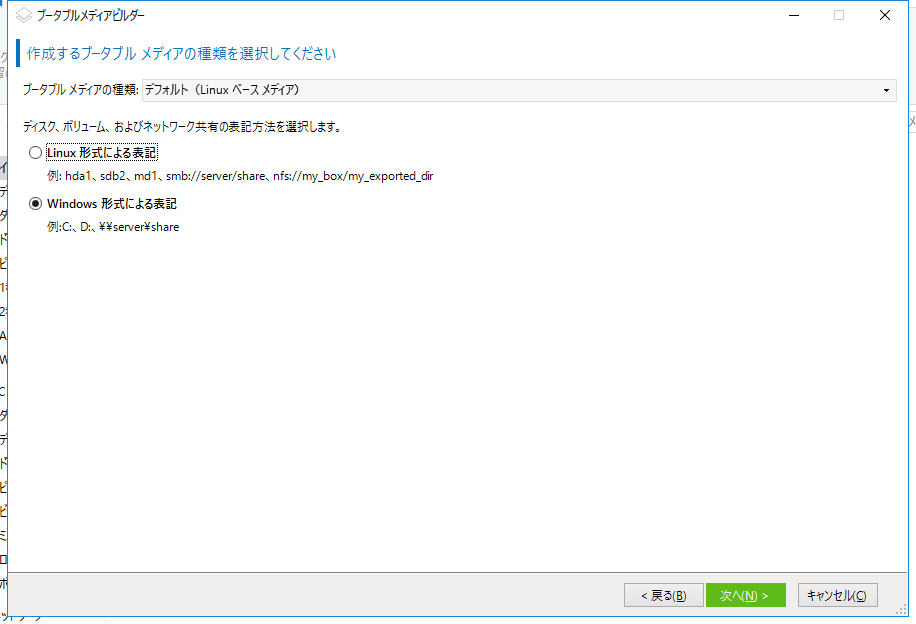Click the Linux example text with hda1, sdb2
The width and height of the screenshot is (916, 624).
click(240, 176)
